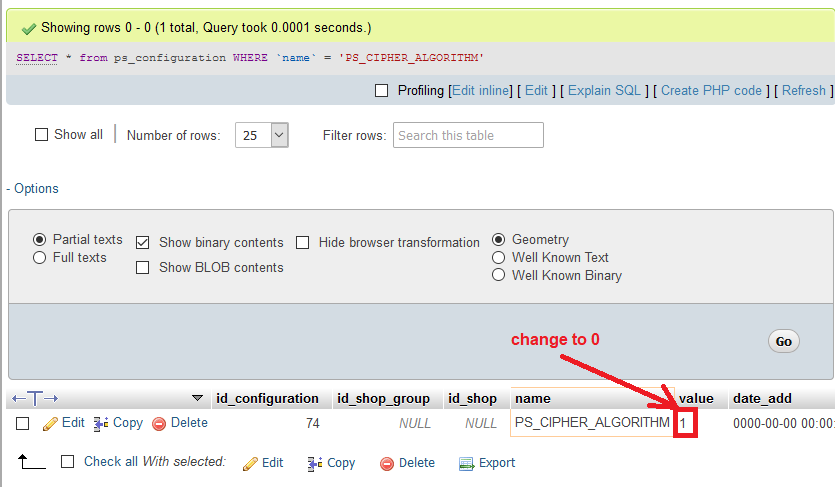
Task: Check Show BLOB contents
Action: [142, 267]
